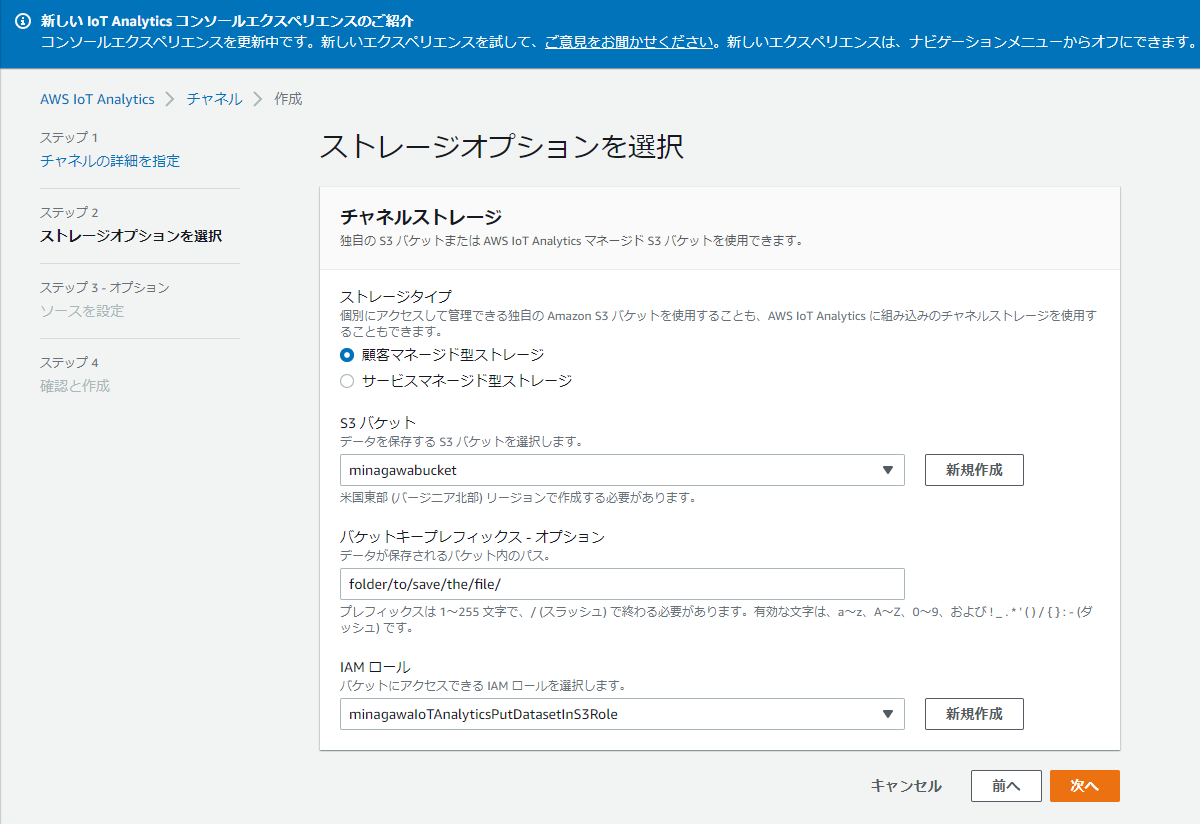Click 新規作成 next to IAM role
1200x824 pixels.
pyautogui.click(x=974, y=714)
